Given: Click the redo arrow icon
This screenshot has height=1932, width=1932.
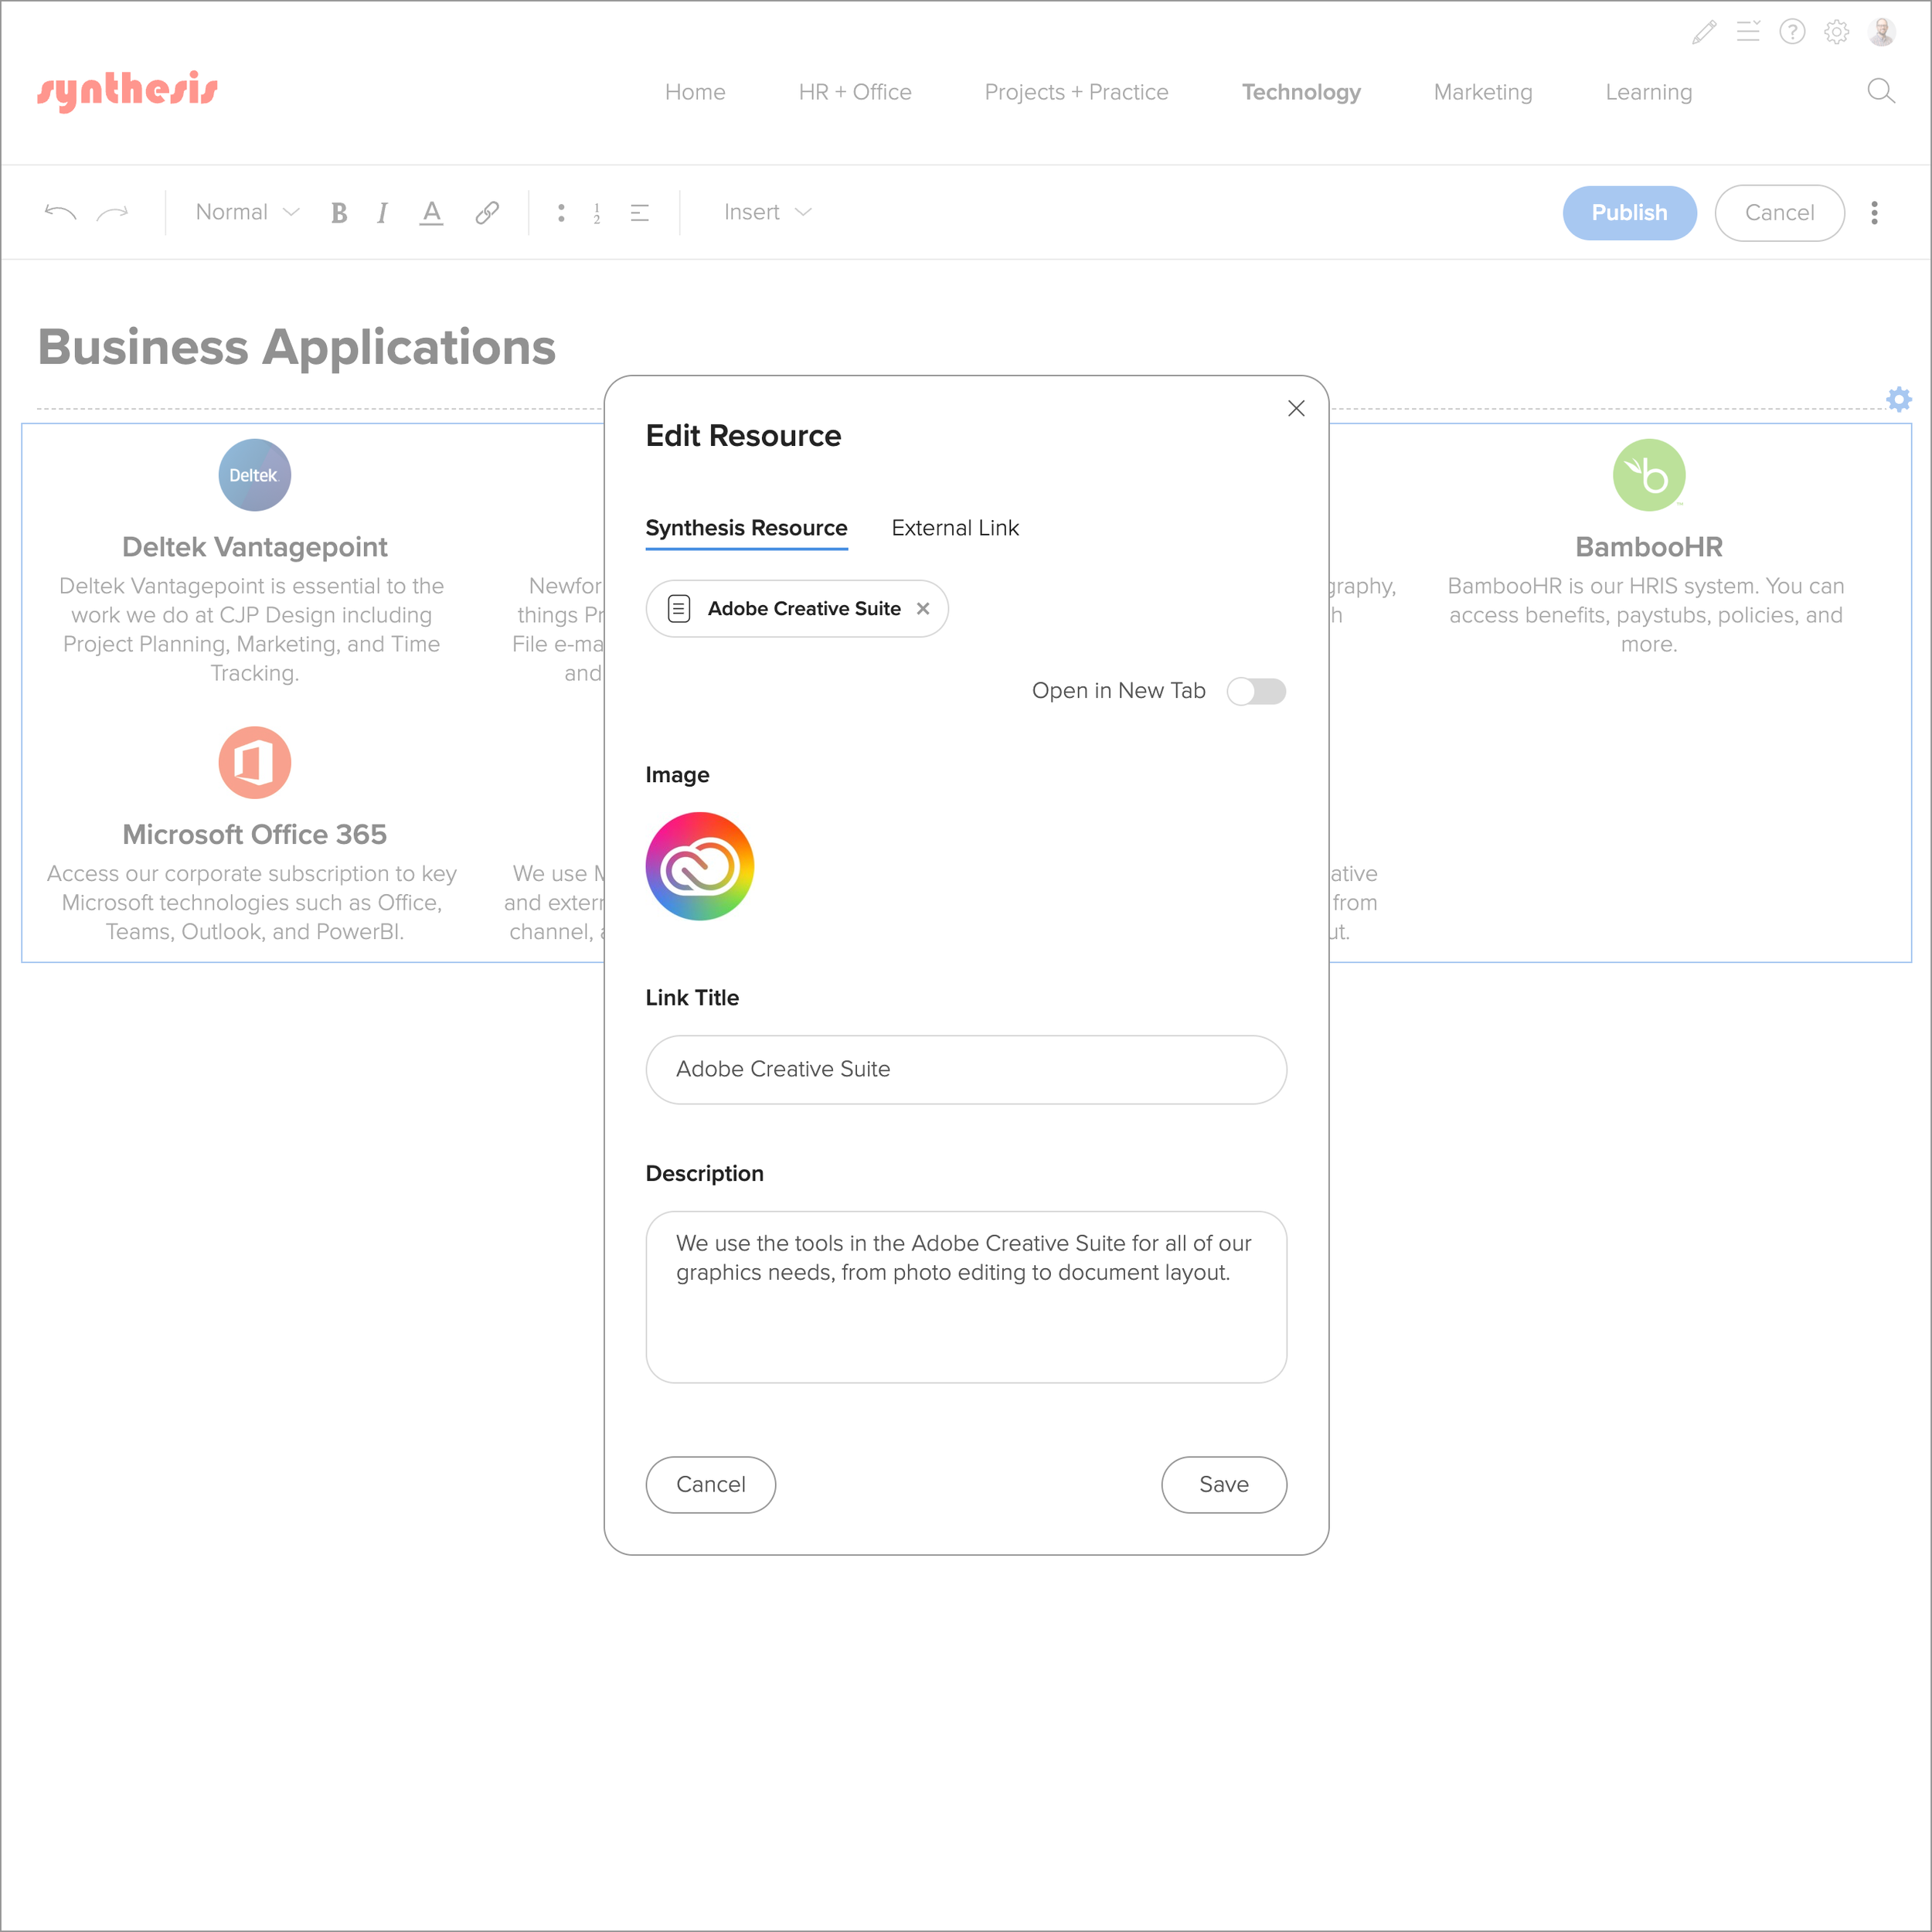Looking at the screenshot, I should tap(113, 212).
